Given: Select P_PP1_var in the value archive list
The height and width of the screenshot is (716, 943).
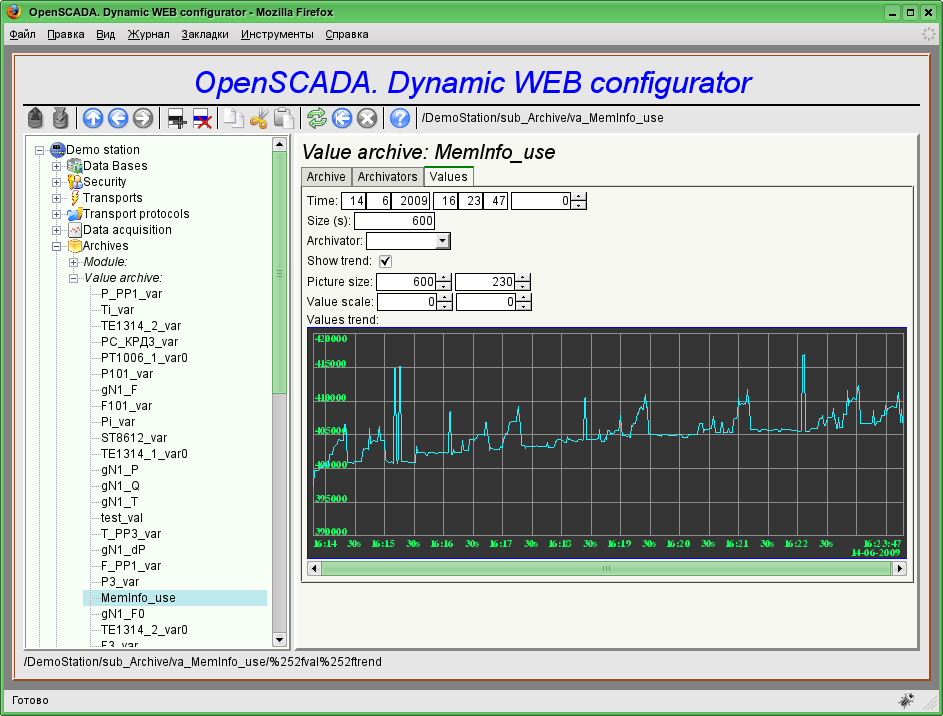Looking at the screenshot, I should (x=132, y=294).
